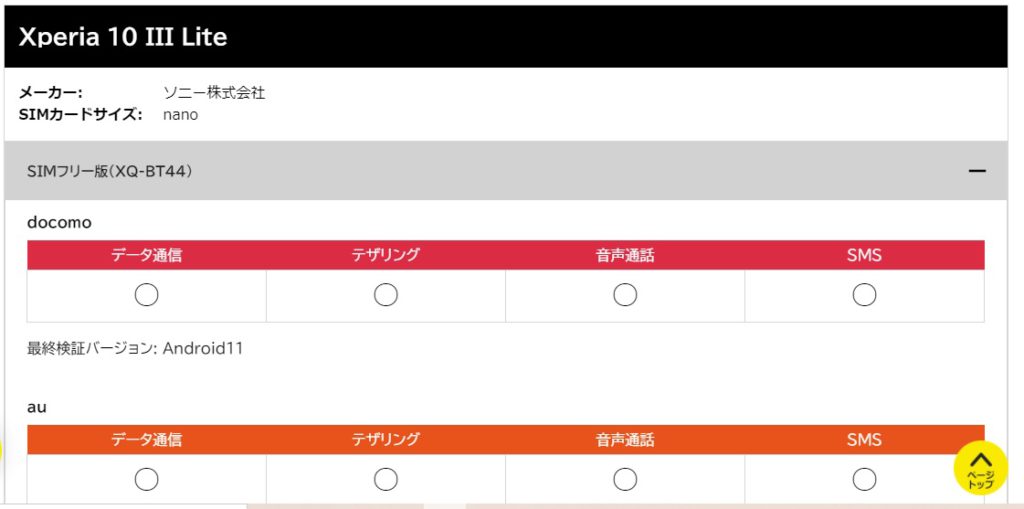Click the ソニー株式会社 maker name
This screenshot has height=509, width=1024.
(214, 93)
